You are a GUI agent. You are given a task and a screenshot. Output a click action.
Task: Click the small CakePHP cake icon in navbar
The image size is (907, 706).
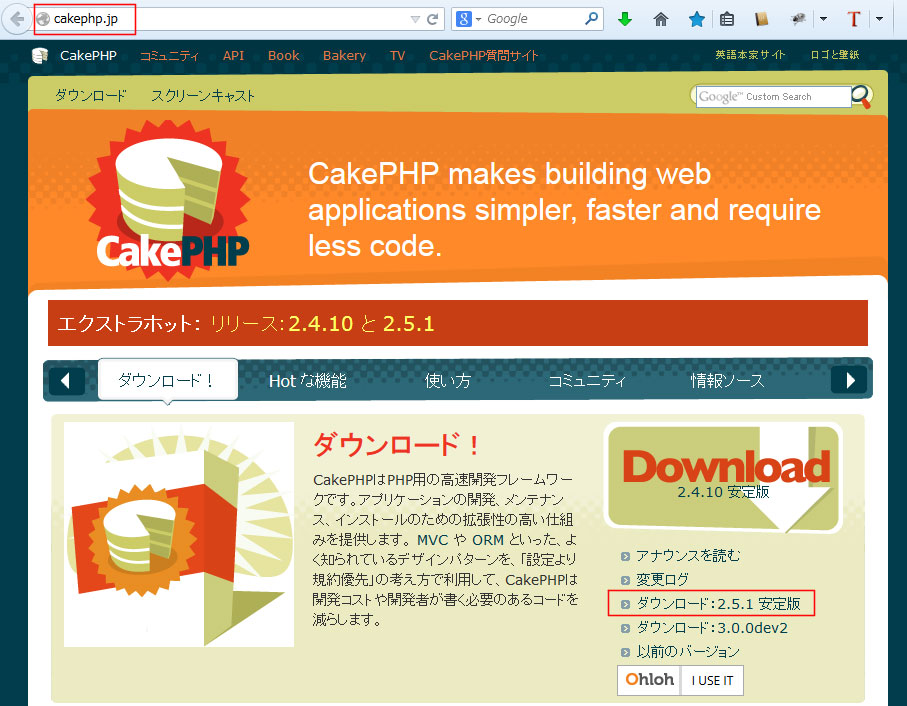point(39,56)
